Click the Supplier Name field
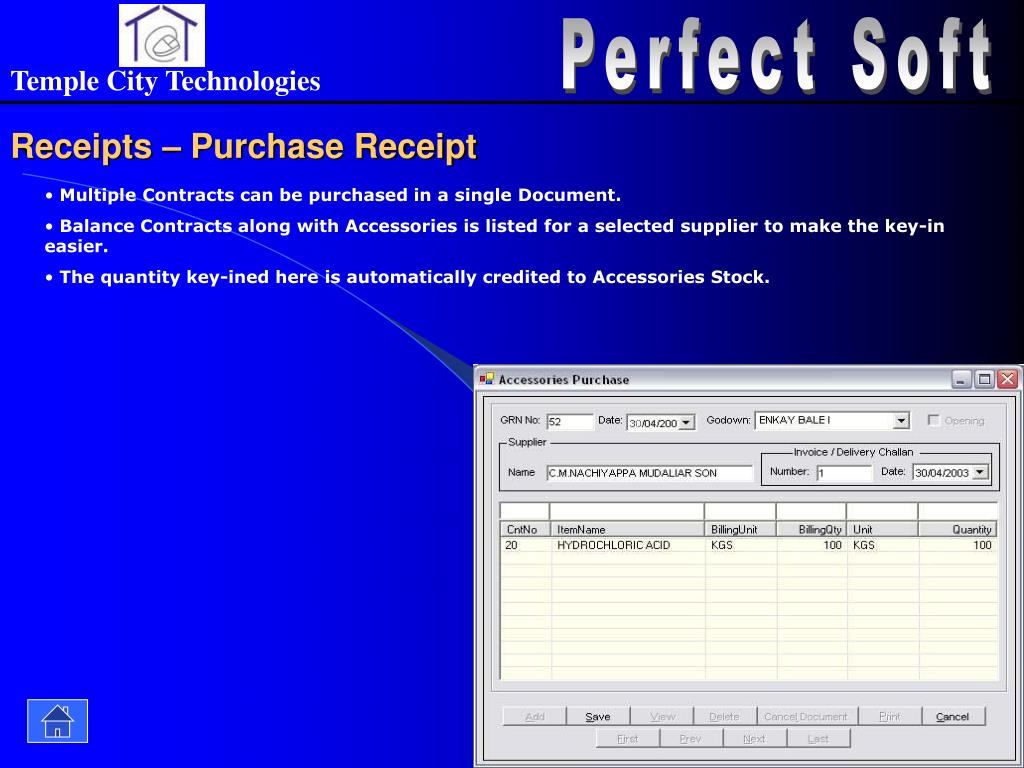The width and height of the screenshot is (1024, 768). click(649, 473)
